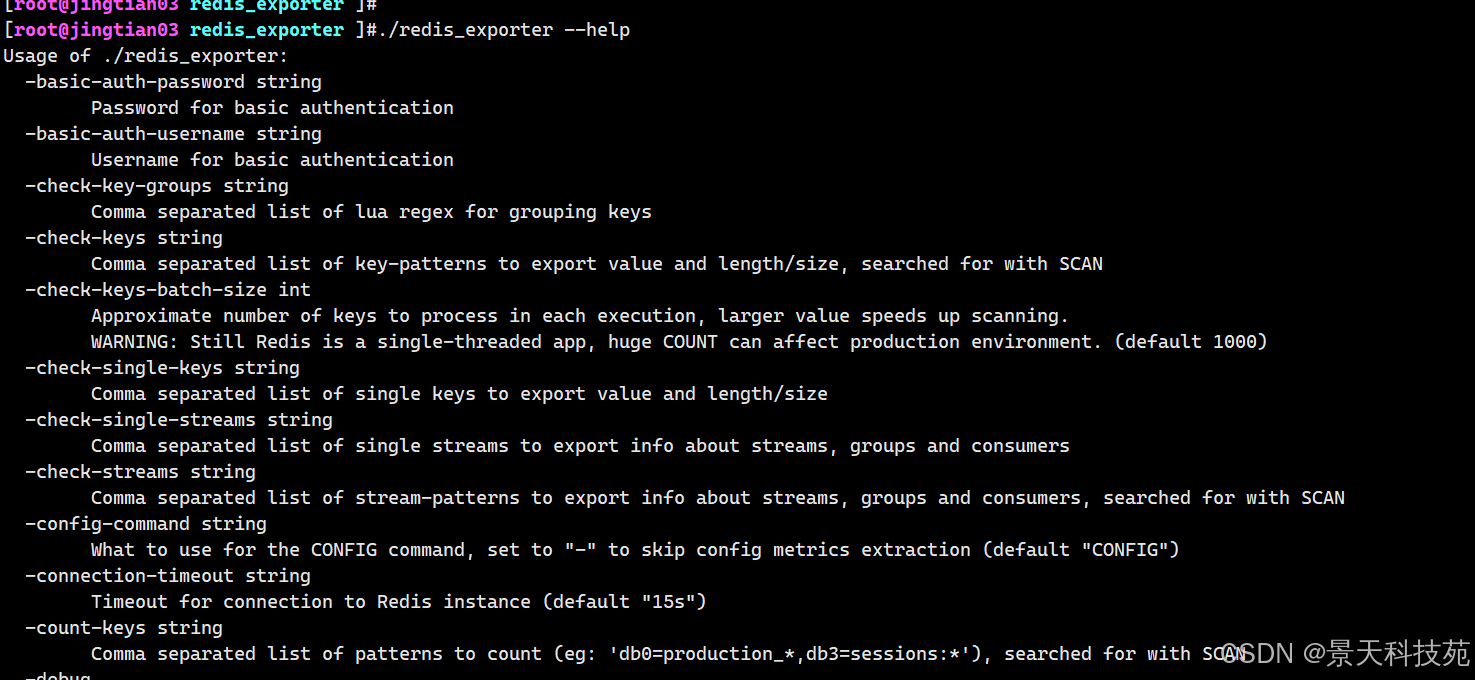This screenshot has width=1475, height=680.
Task: Click the -check-single-streams string flag
Action: 179,420
